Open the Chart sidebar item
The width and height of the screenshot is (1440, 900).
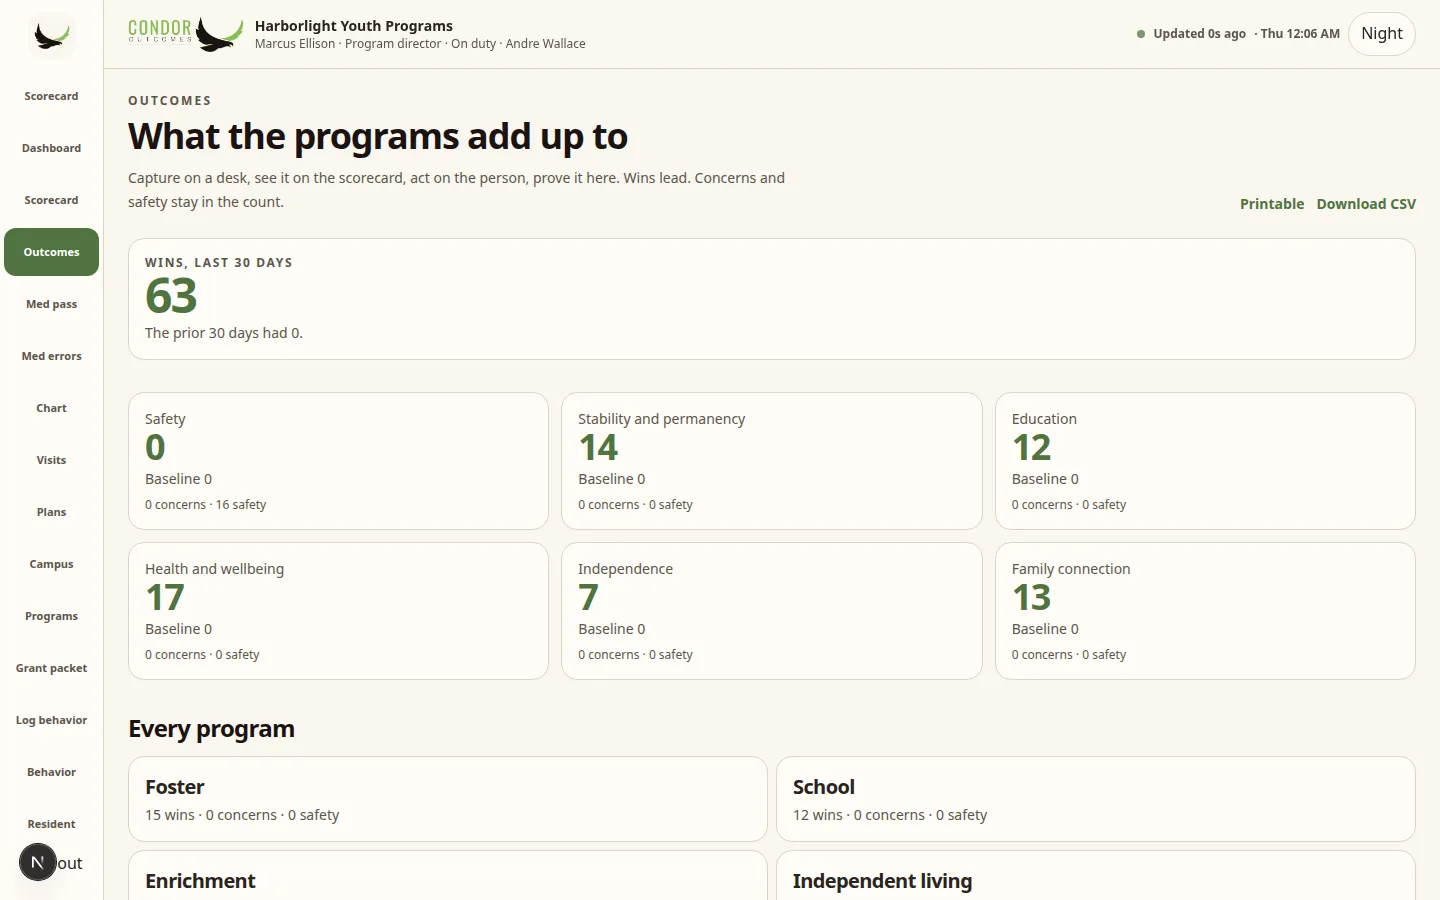[x=52, y=408]
